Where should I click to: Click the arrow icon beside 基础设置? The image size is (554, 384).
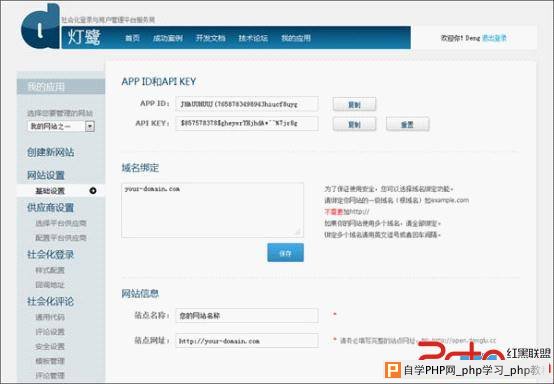93,191
